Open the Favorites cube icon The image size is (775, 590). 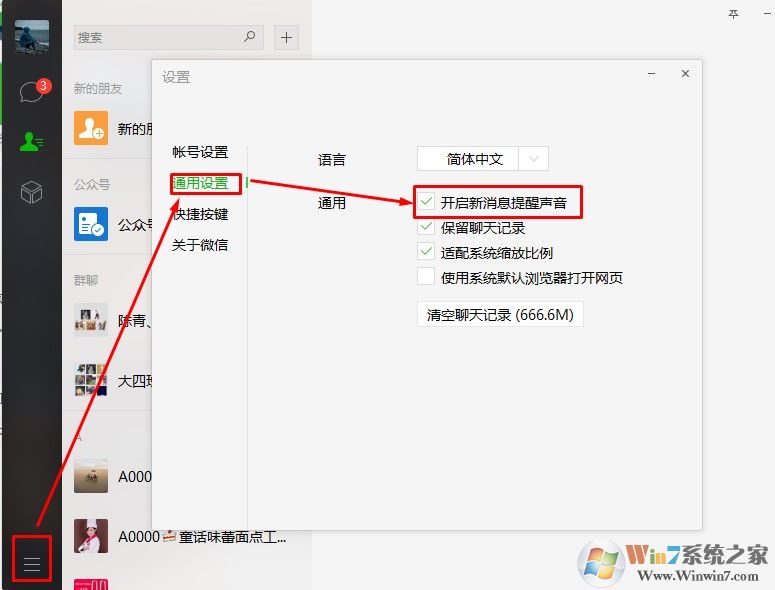coord(31,192)
